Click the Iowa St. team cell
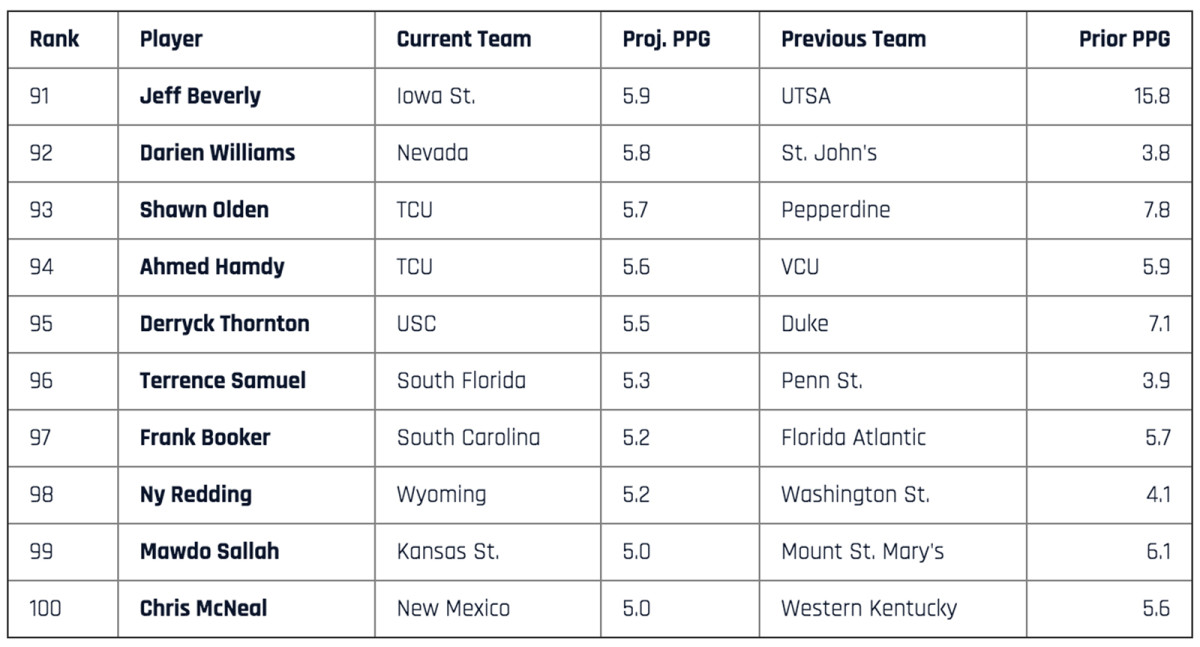 pos(436,97)
